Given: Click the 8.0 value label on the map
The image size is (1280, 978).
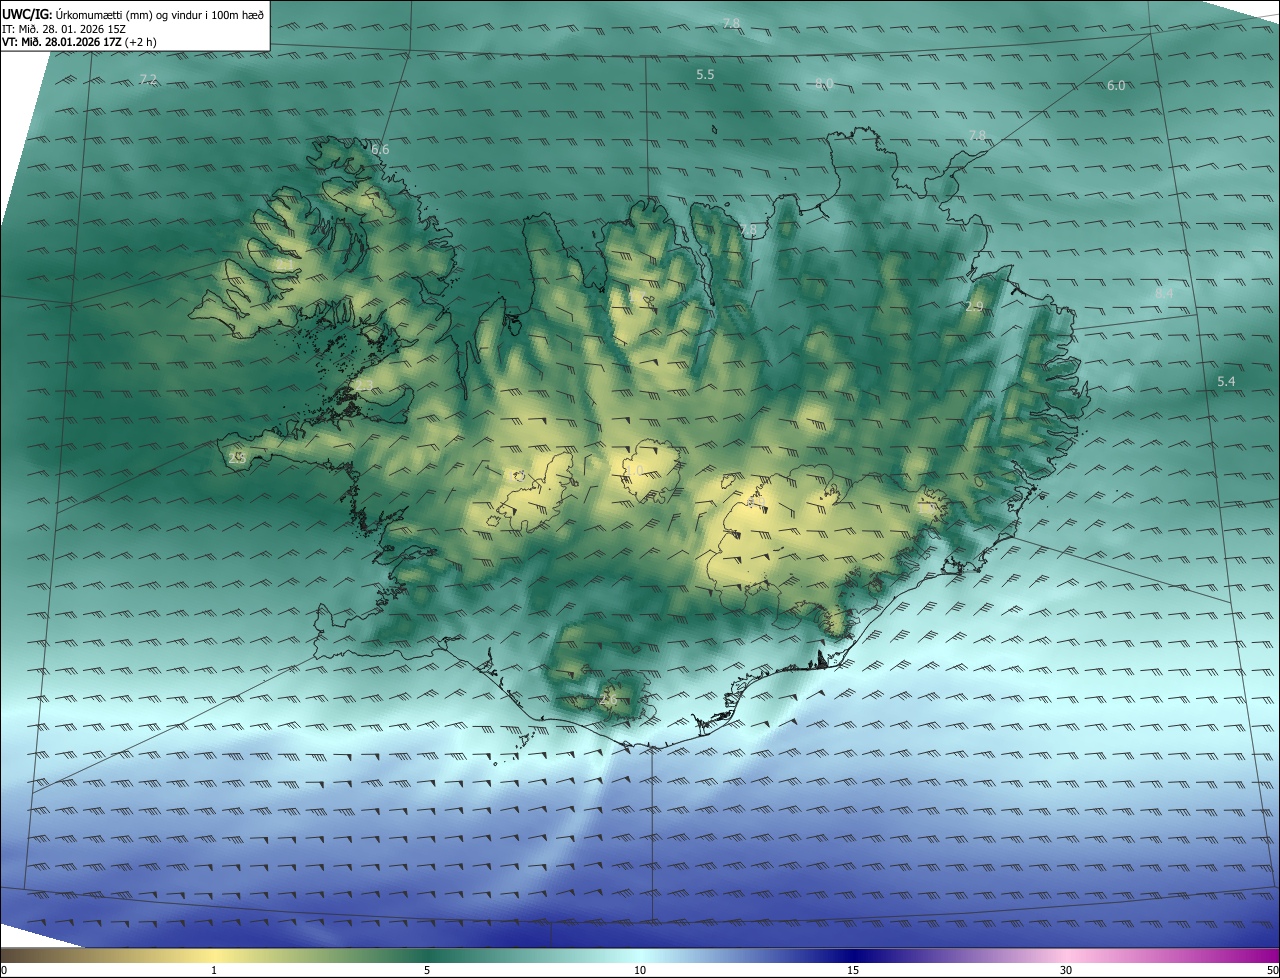Looking at the screenshot, I should (824, 84).
